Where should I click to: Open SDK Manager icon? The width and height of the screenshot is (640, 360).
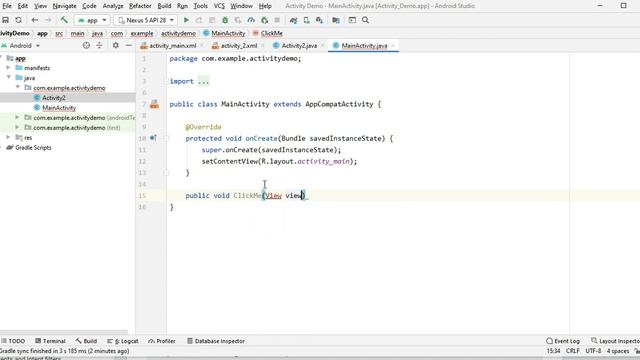click(319, 20)
